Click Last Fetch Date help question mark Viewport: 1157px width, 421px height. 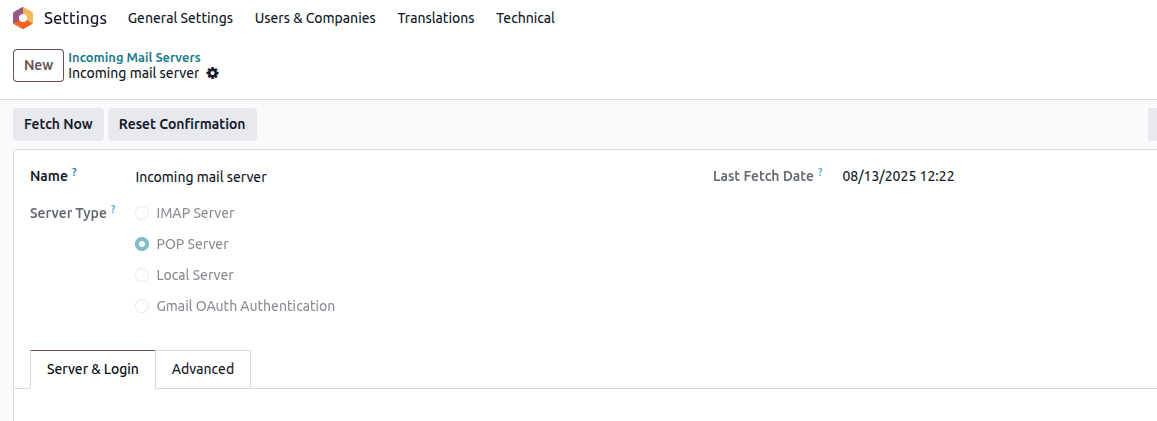coord(820,173)
